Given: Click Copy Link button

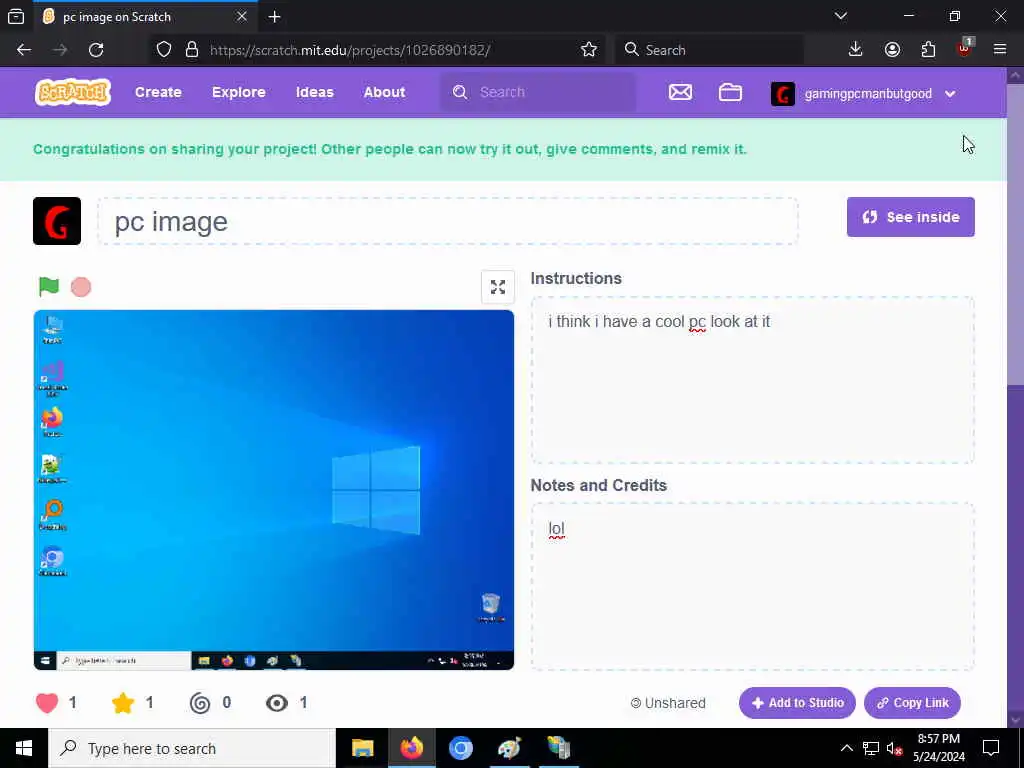Looking at the screenshot, I should (x=912, y=703).
